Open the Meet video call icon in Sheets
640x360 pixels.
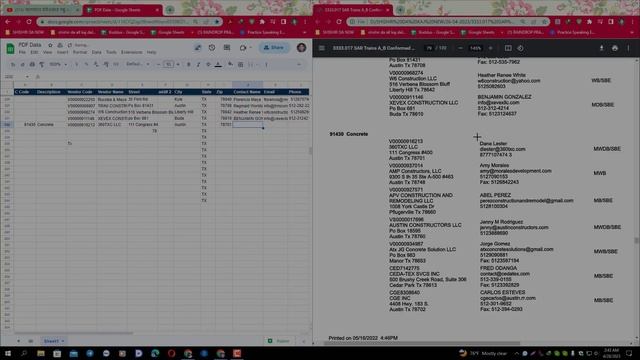[x=243, y=48]
